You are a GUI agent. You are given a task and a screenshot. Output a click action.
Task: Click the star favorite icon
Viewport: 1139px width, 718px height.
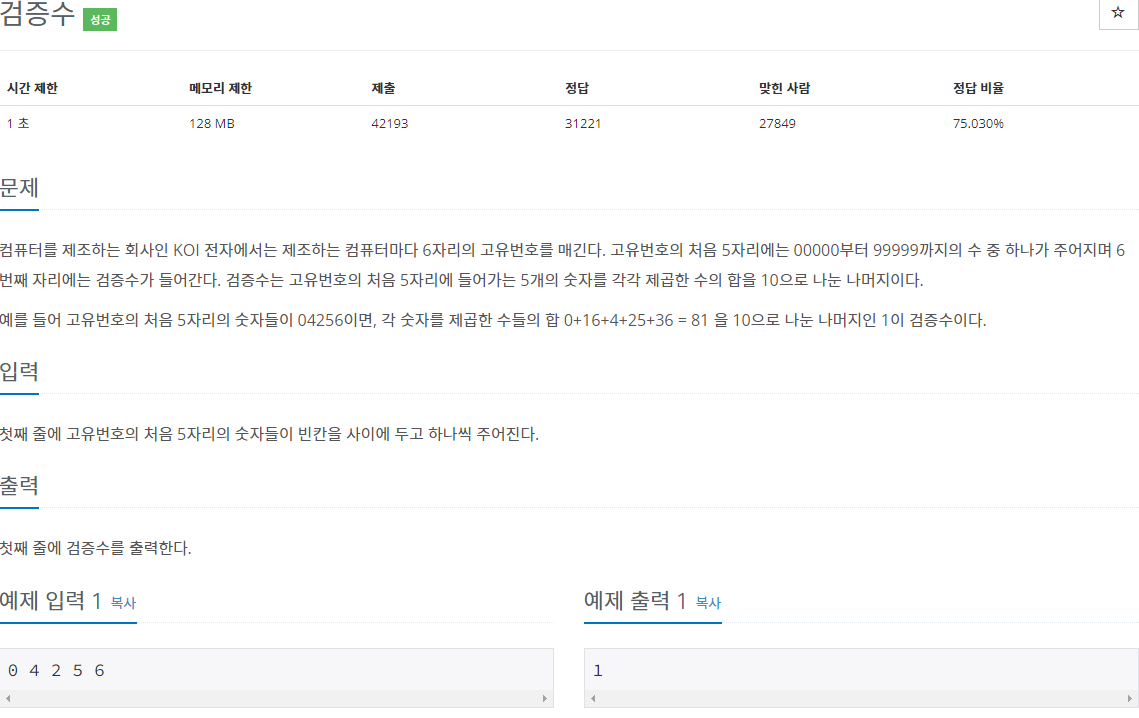click(1117, 12)
